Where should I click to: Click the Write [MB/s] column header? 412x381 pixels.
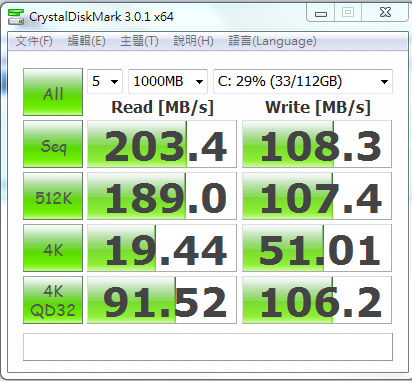click(x=318, y=108)
